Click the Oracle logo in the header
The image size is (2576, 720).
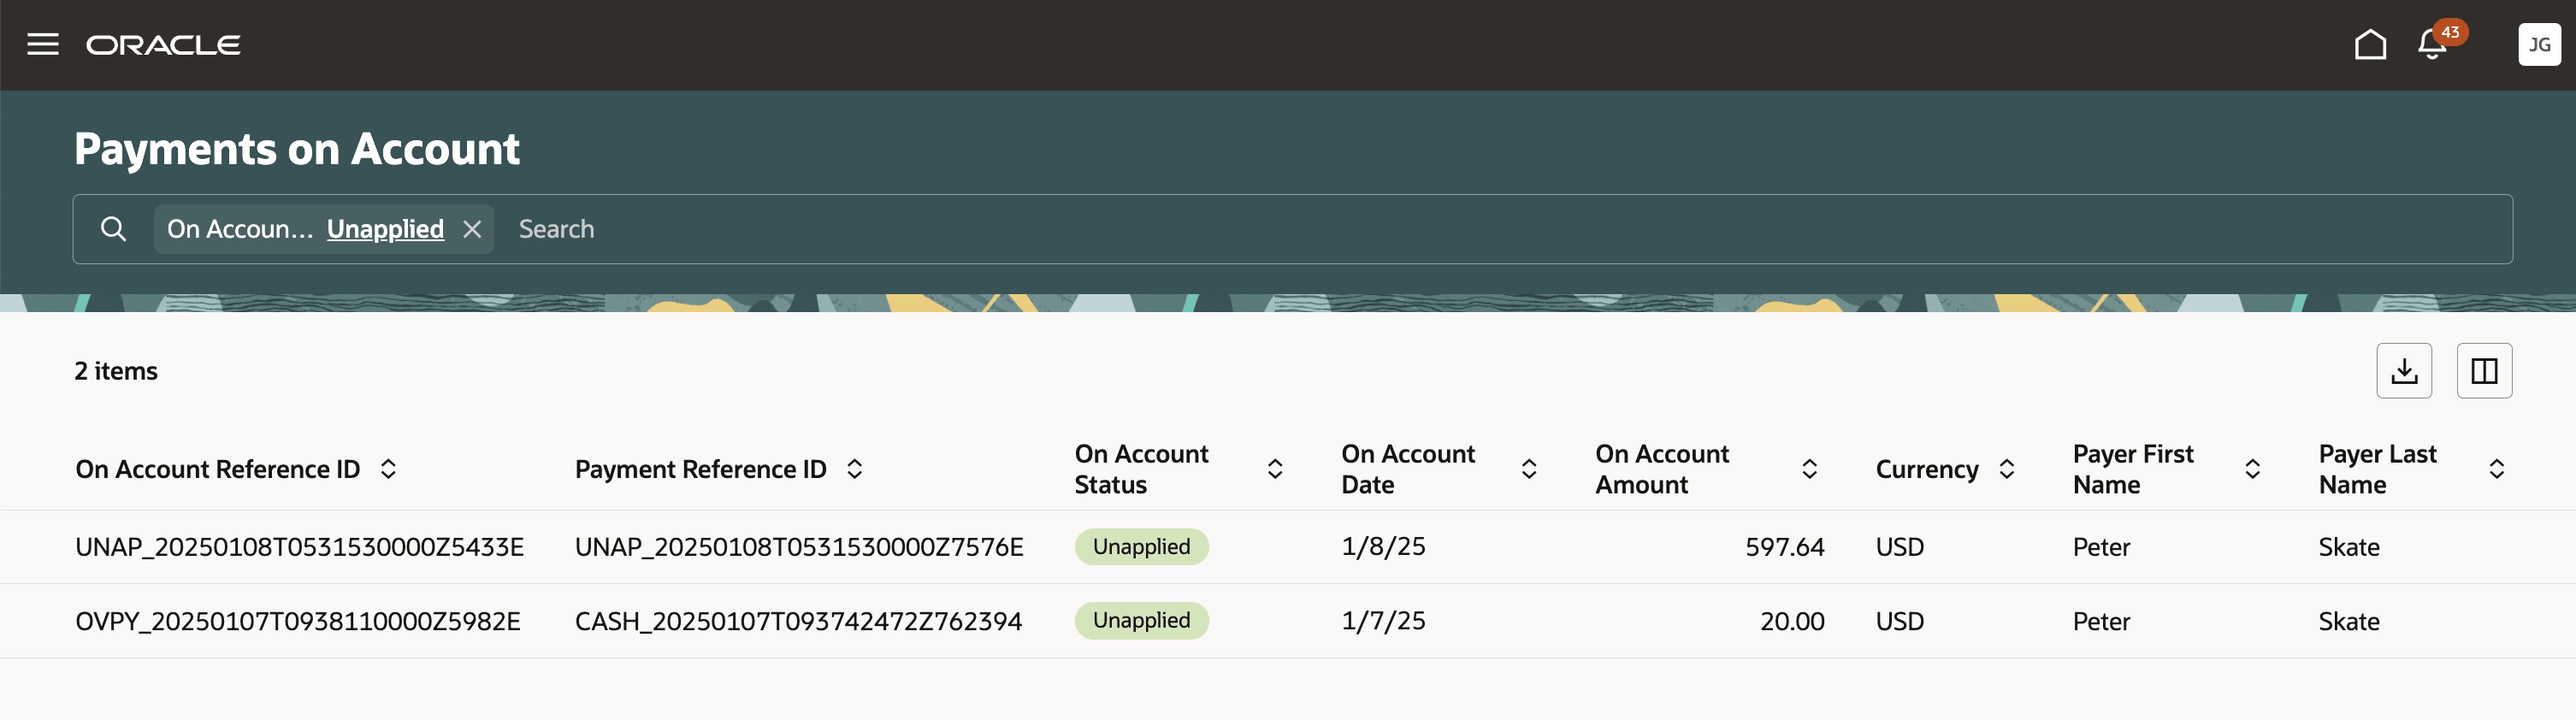tap(164, 44)
